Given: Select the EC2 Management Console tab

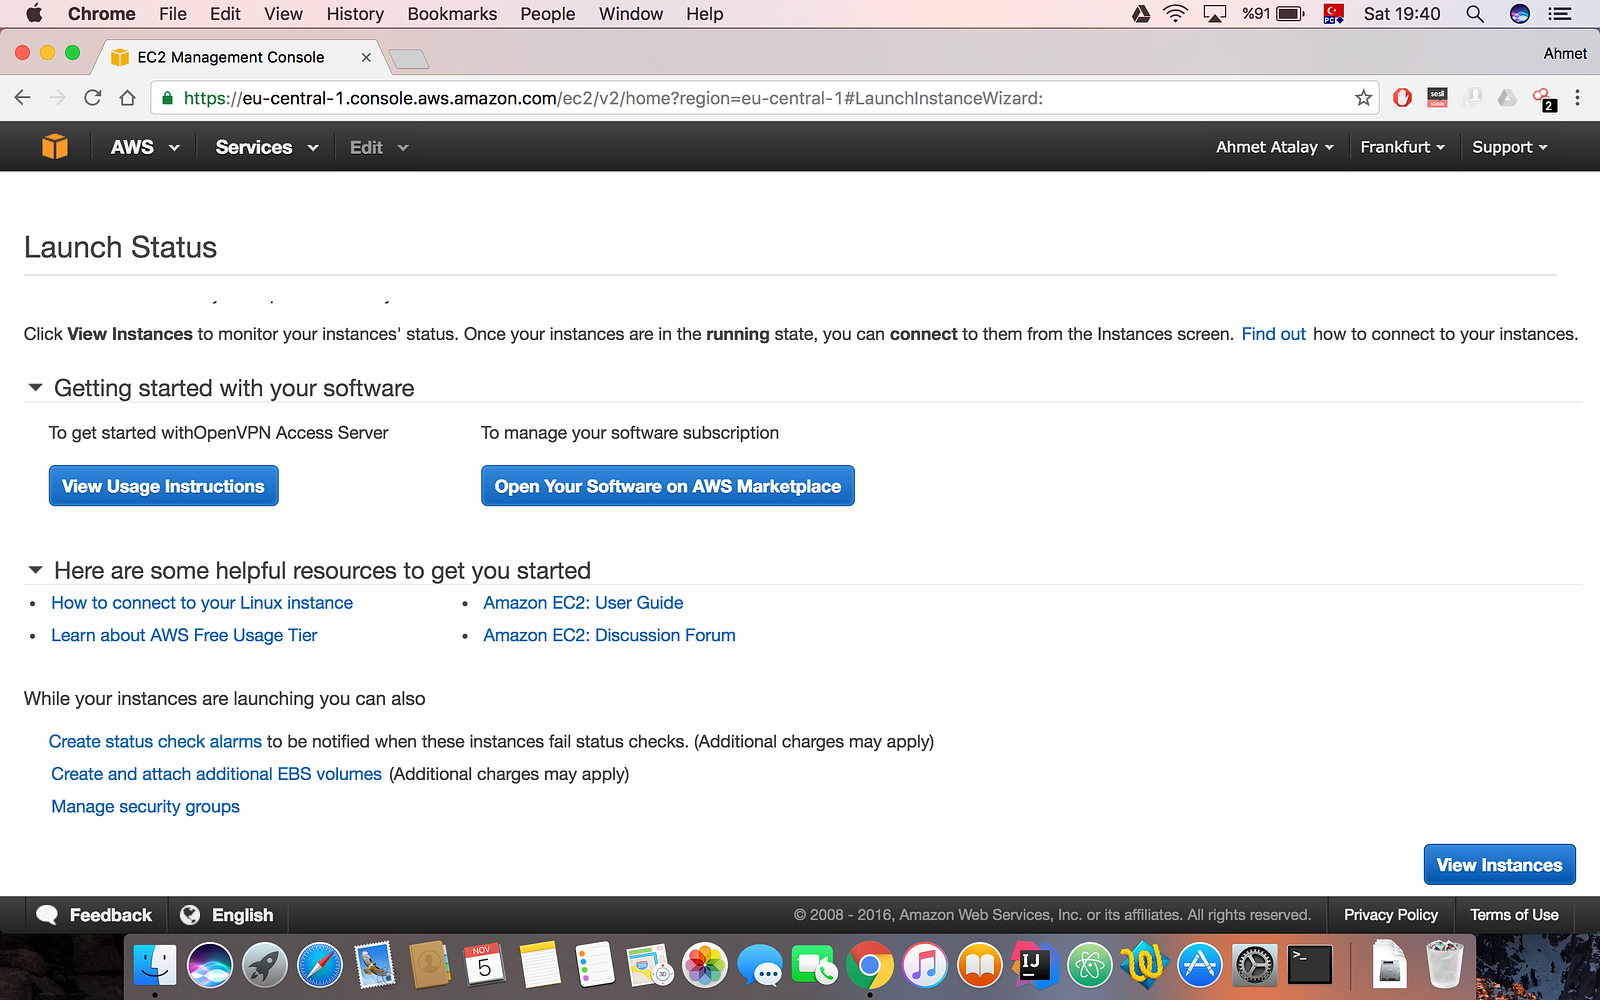Looking at the screenshot, I should click(240, 57).
